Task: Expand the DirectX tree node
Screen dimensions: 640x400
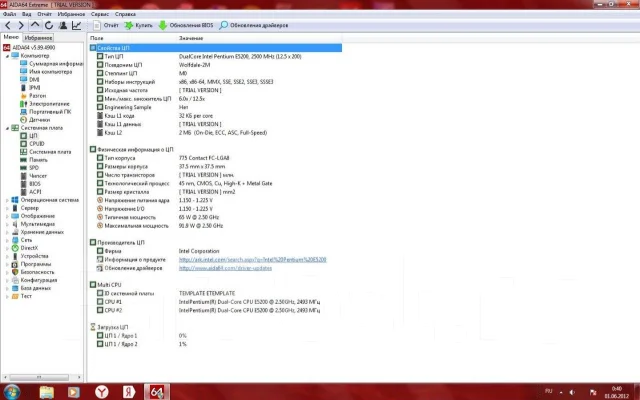Action: click(x=7, y=248)
